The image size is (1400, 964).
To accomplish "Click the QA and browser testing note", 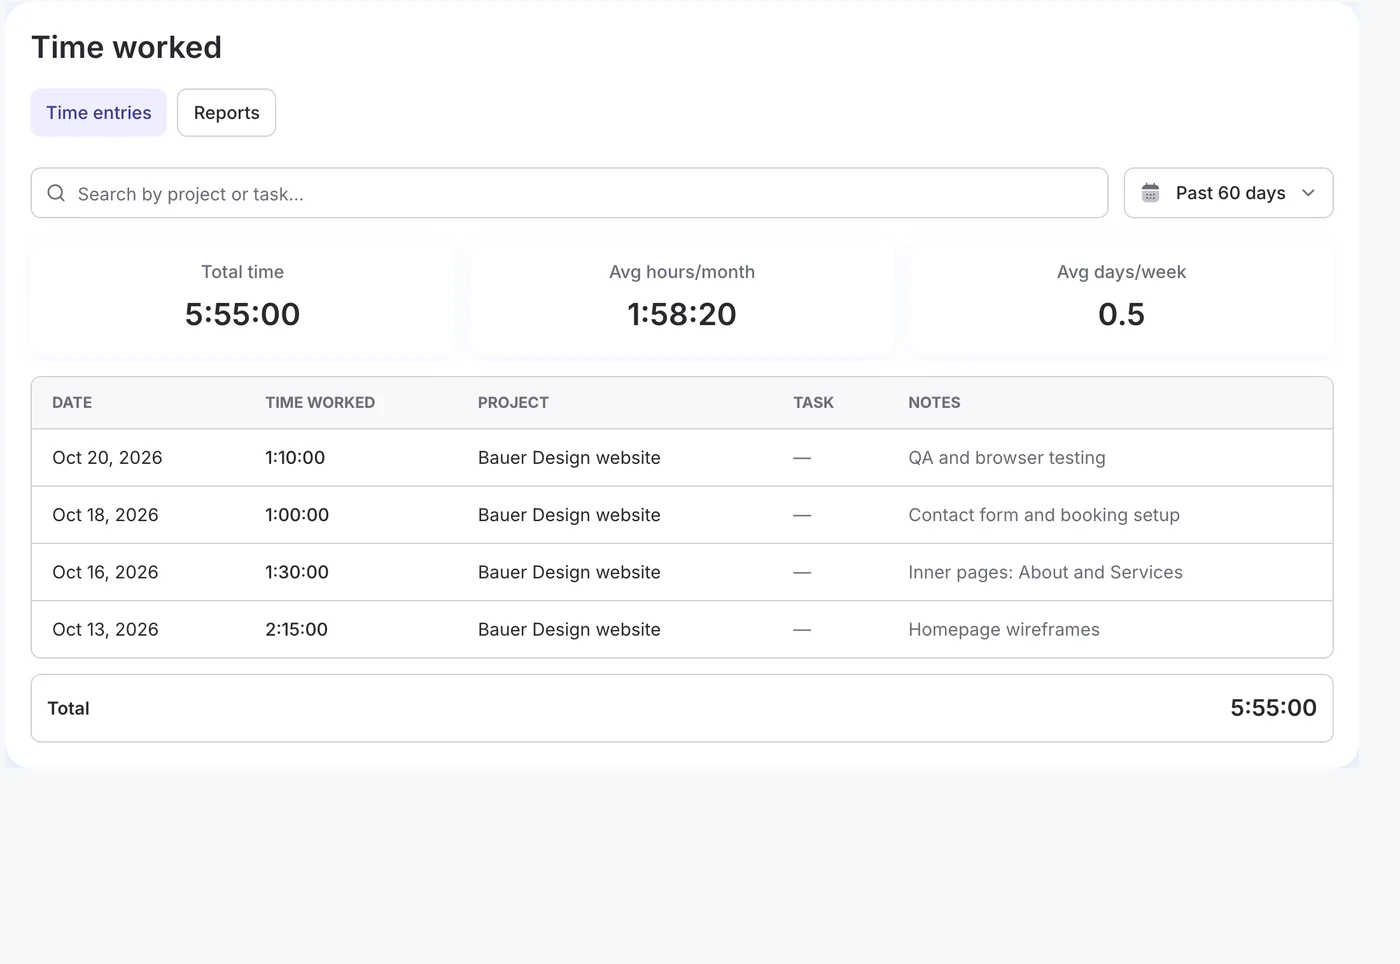I will [x=1007, y=457].
